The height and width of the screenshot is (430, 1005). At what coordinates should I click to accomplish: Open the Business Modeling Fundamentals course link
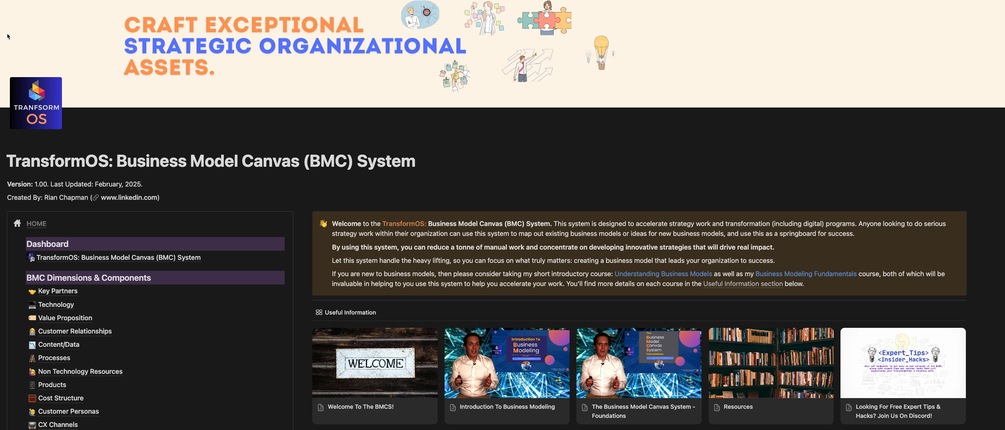806,274
